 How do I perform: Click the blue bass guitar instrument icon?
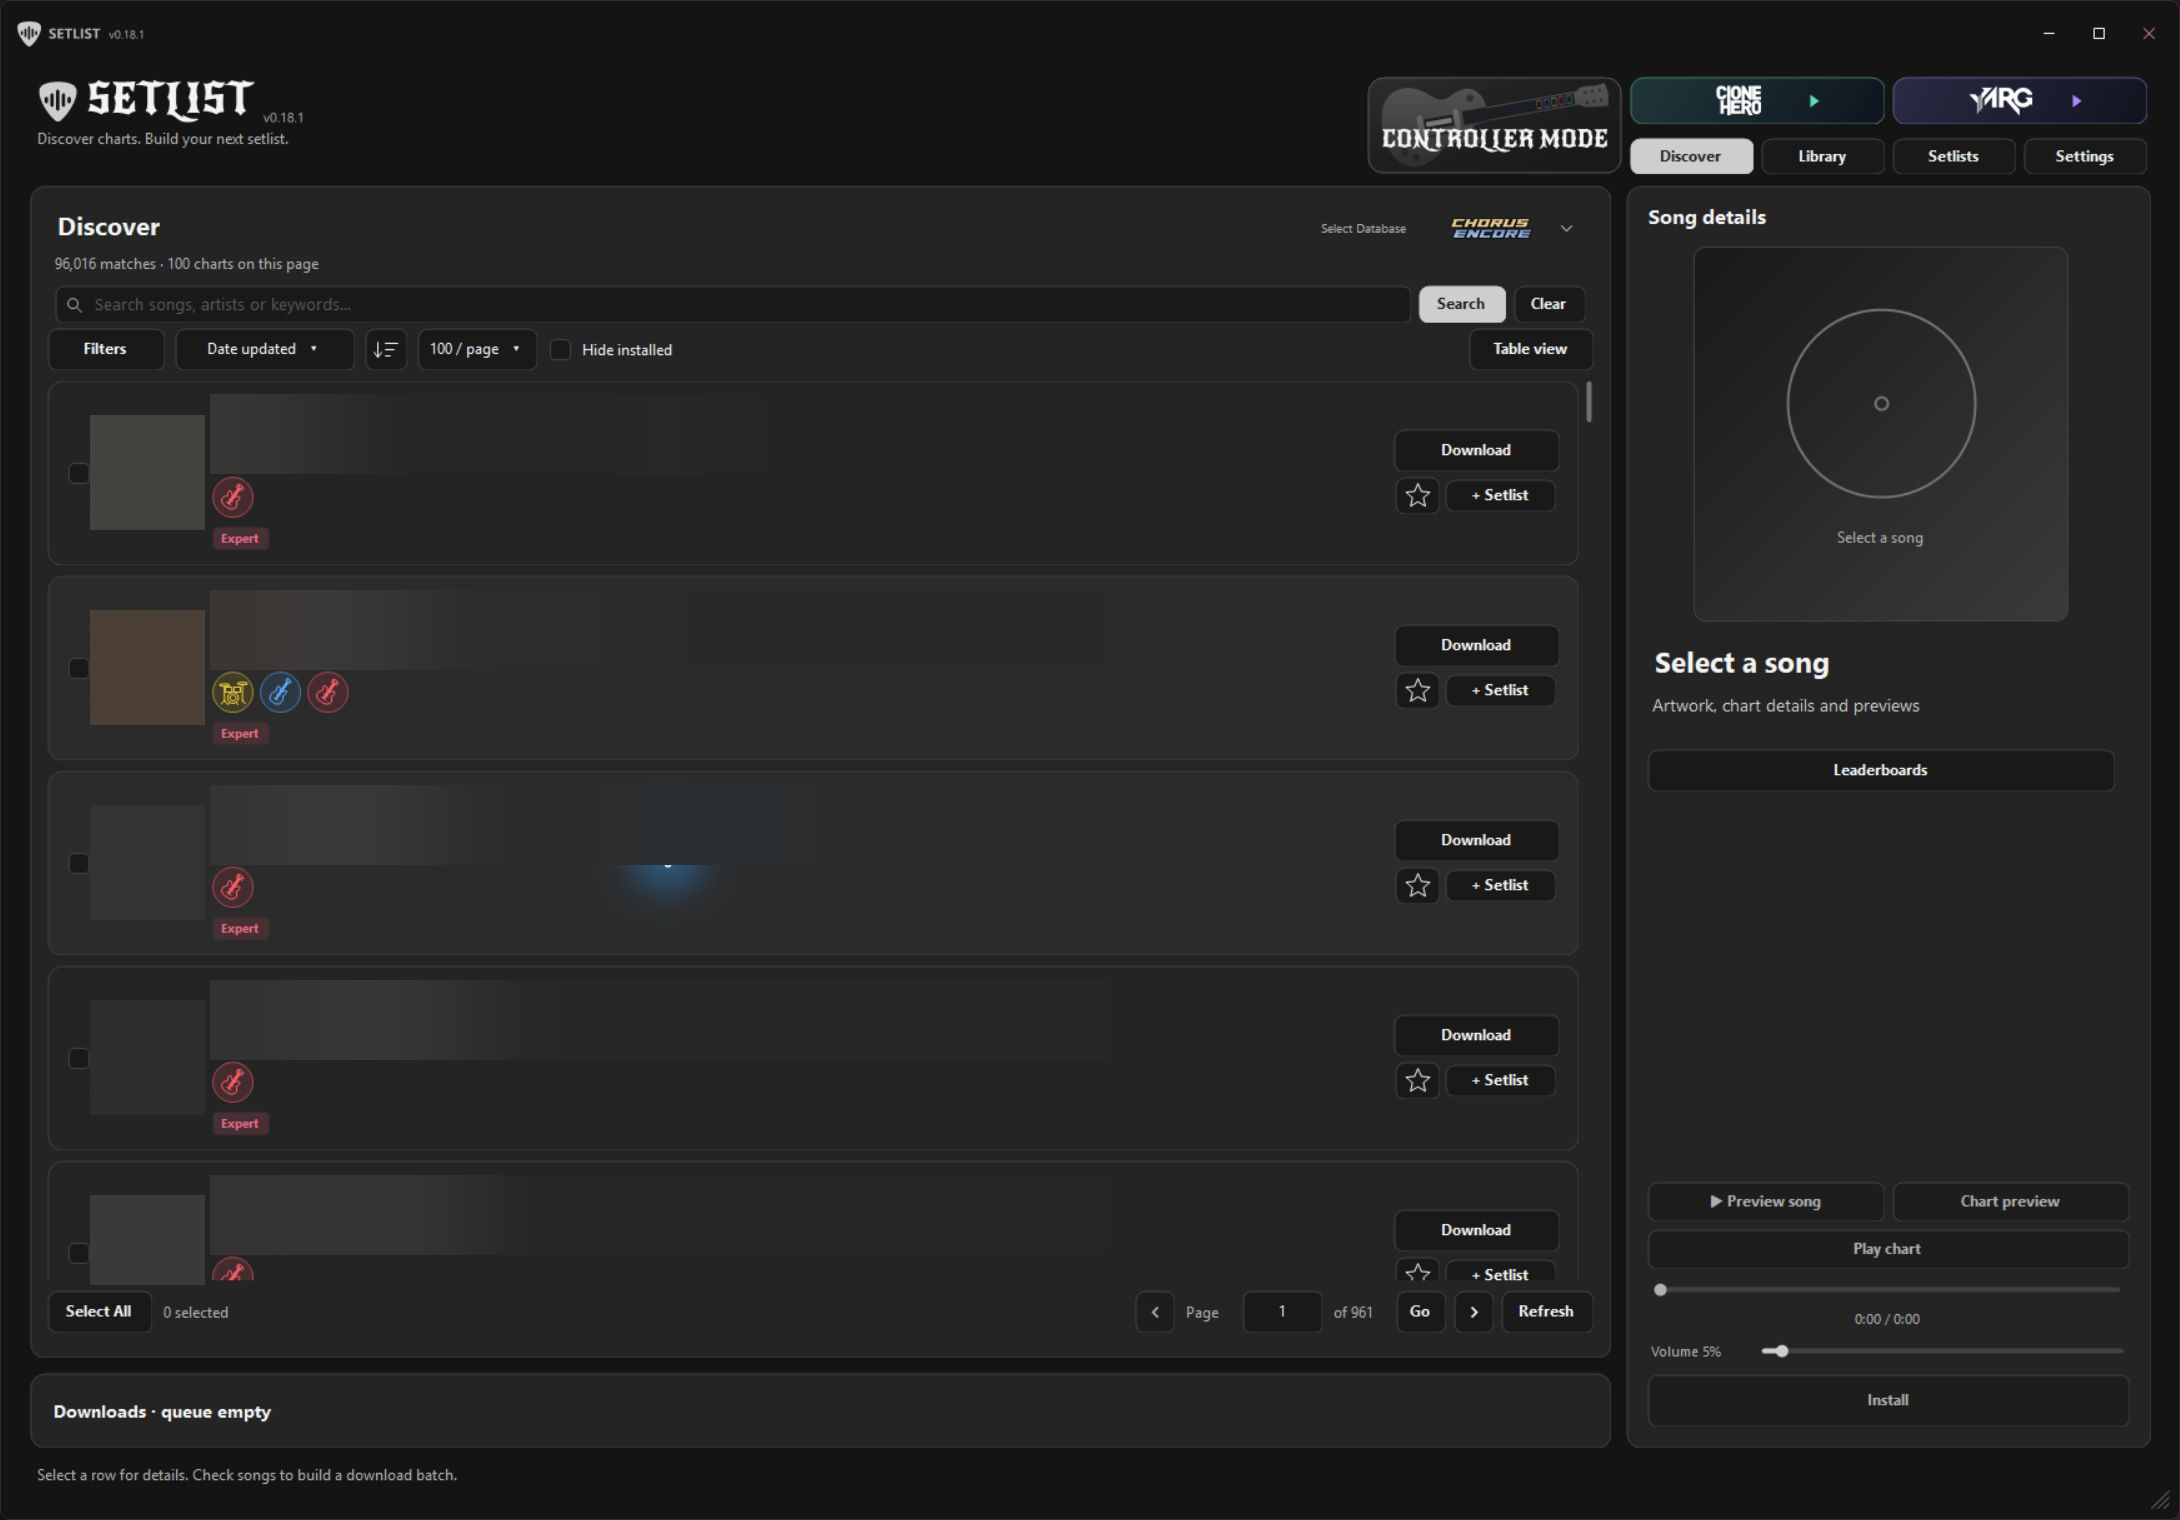(x=280, y=692)
